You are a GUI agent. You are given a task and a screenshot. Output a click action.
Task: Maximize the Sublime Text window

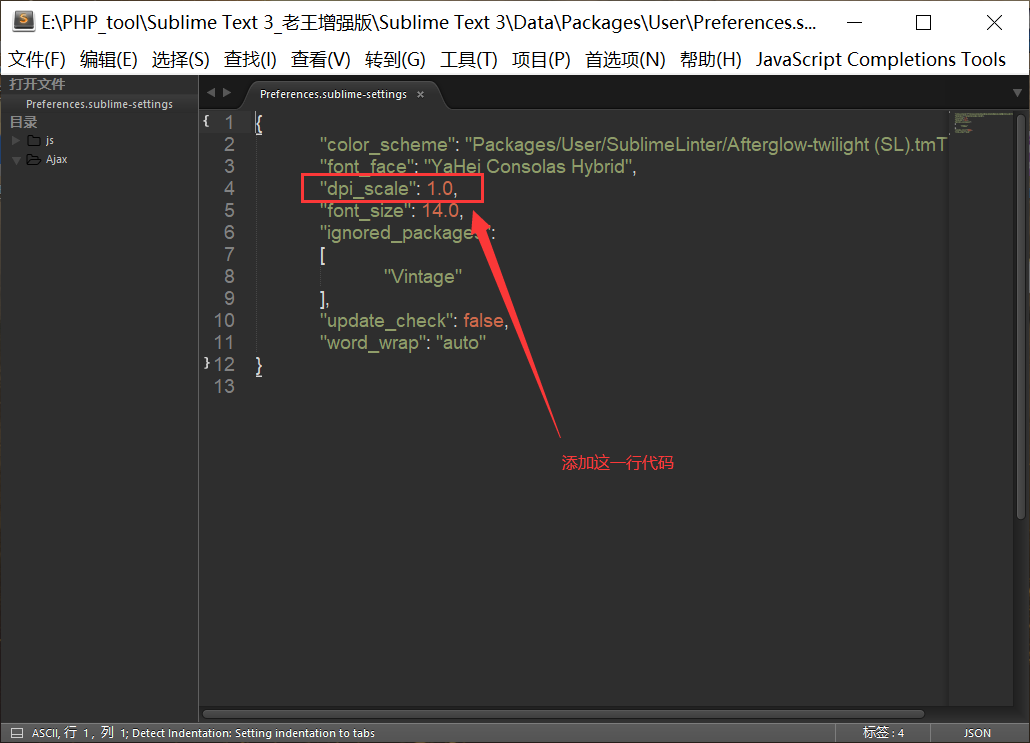[923, 22]
